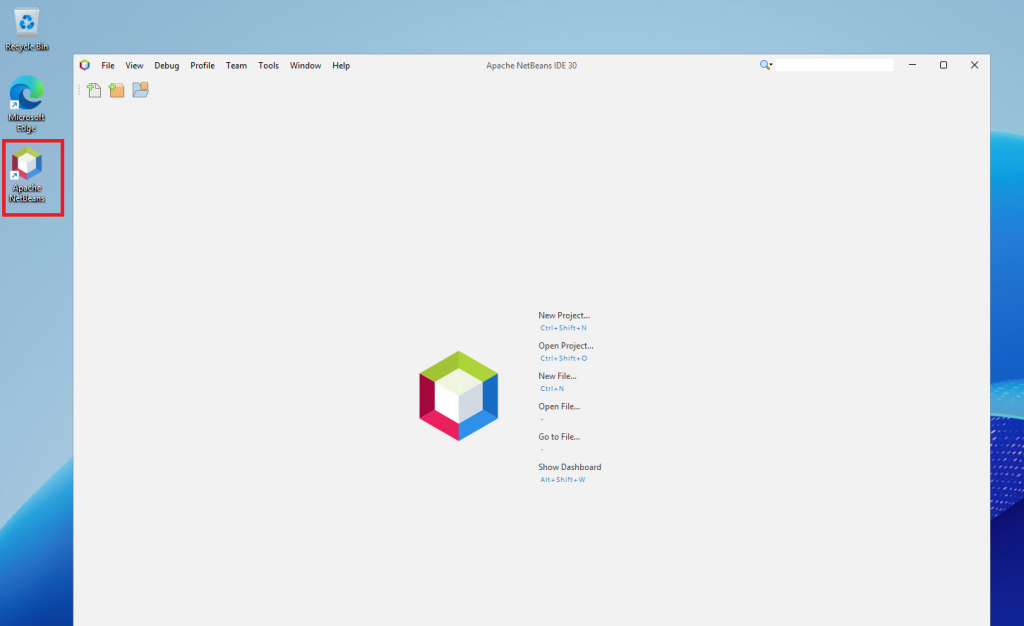This screenshot has height=626, width=1024.
Task: Click the Open Project... link
Action: click(x=566, y=346)
